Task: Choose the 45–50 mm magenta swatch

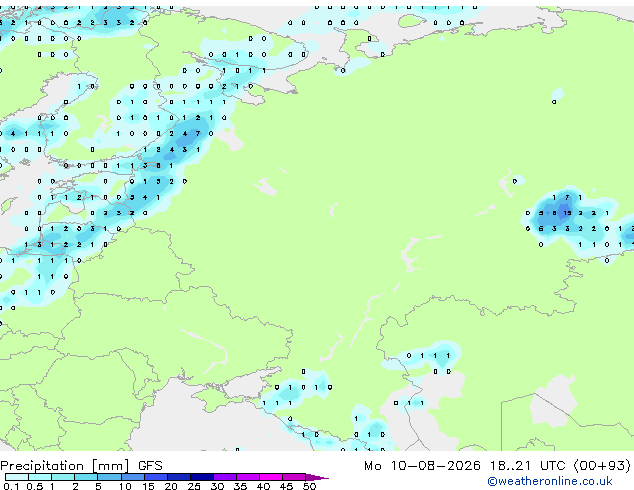Action: (294, 477)
